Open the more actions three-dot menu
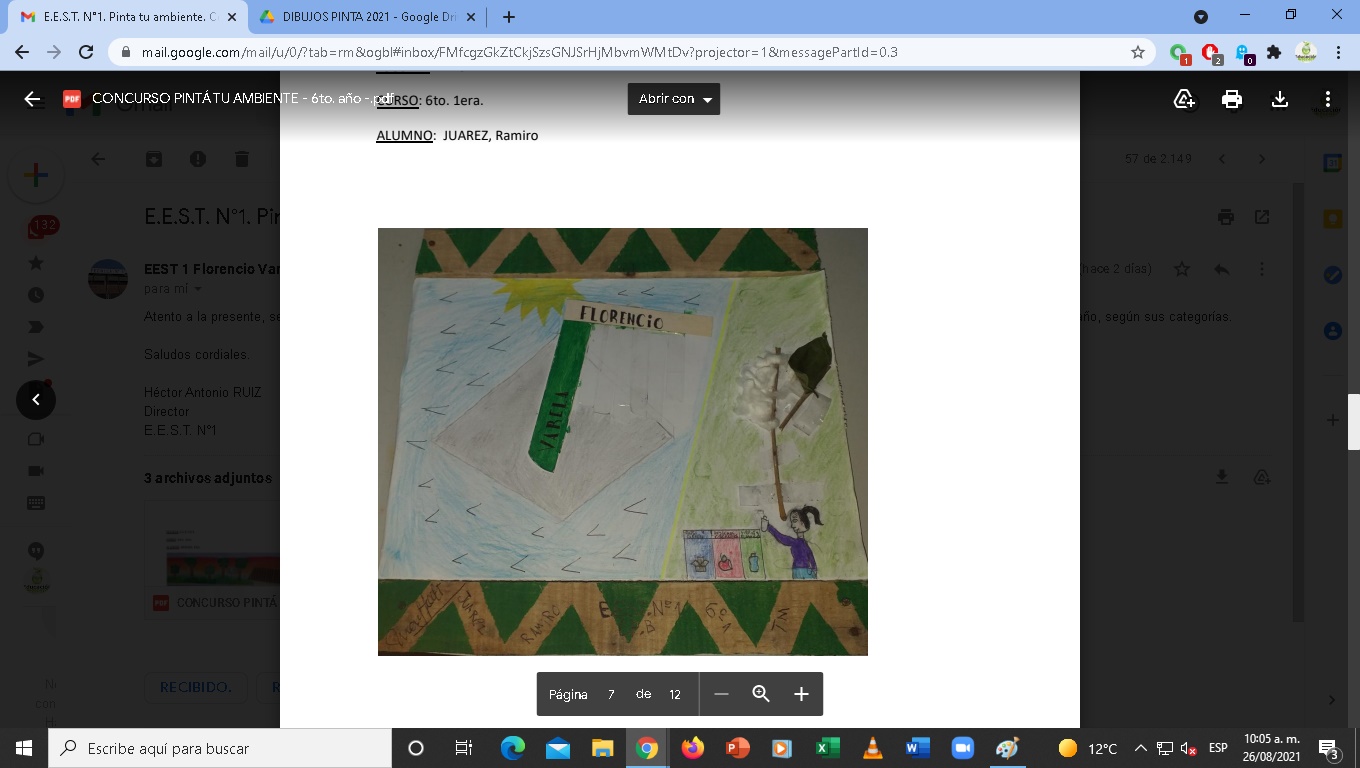1360x768 pixels. tap(1327, 99)
